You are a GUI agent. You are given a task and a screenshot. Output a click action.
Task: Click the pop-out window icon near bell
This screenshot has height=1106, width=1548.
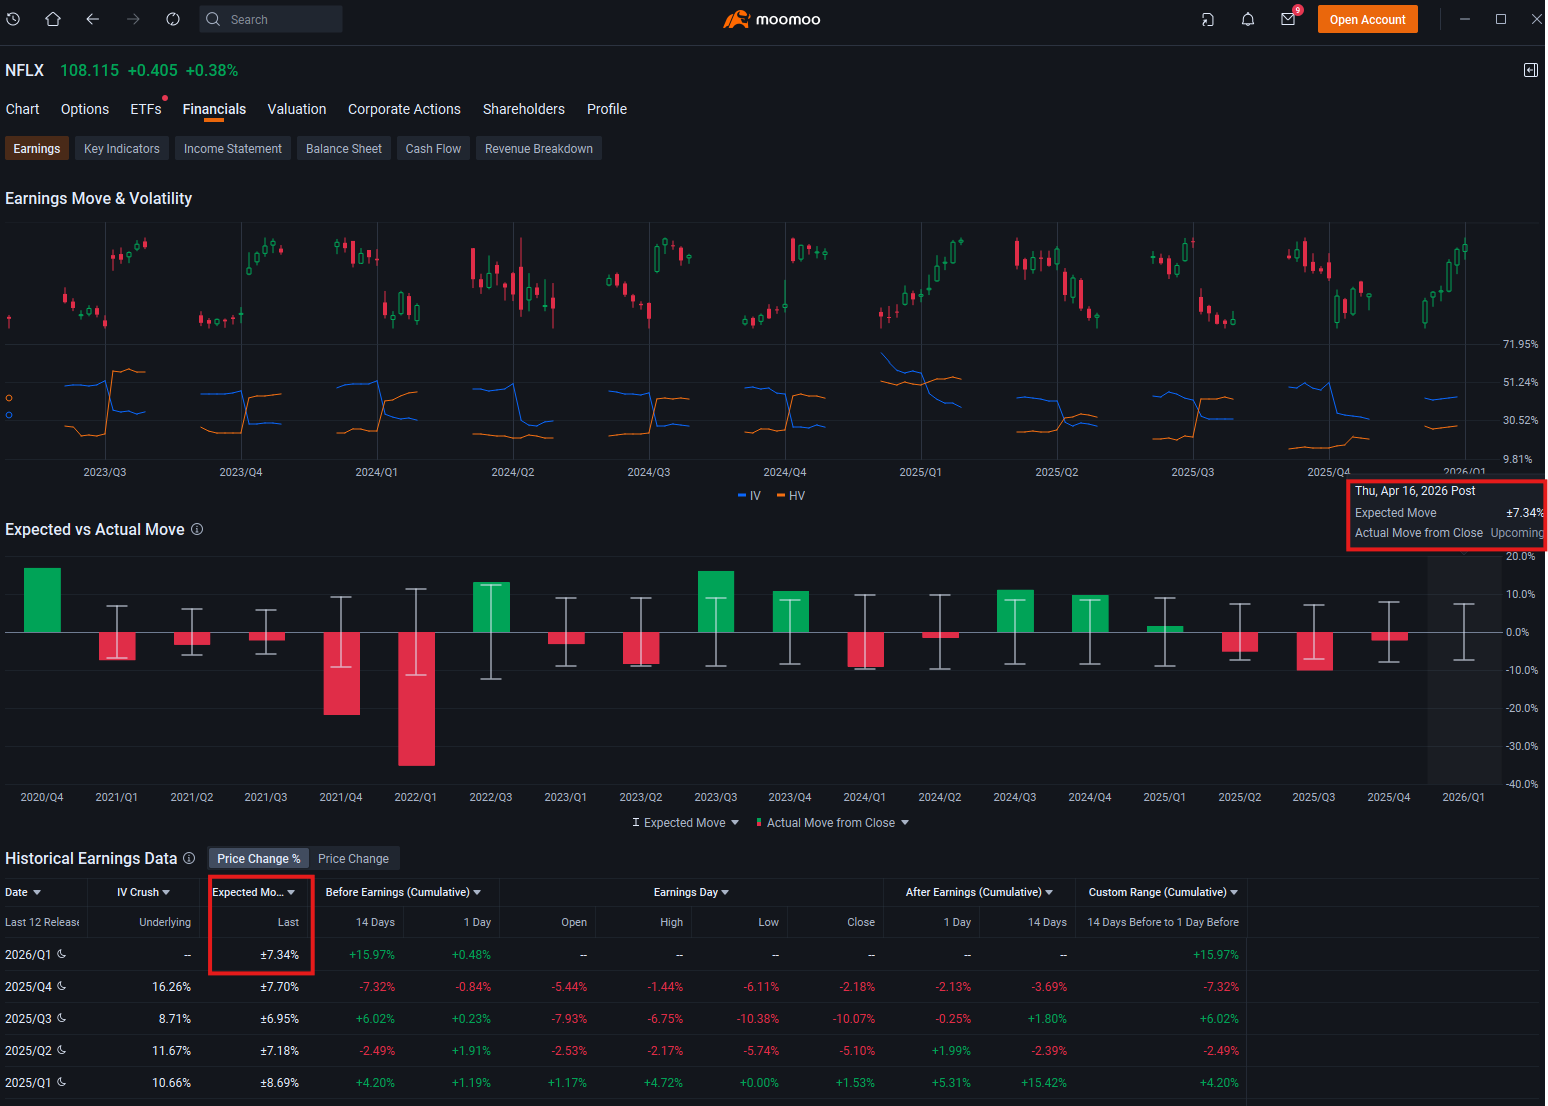(x=1208, y=19)
